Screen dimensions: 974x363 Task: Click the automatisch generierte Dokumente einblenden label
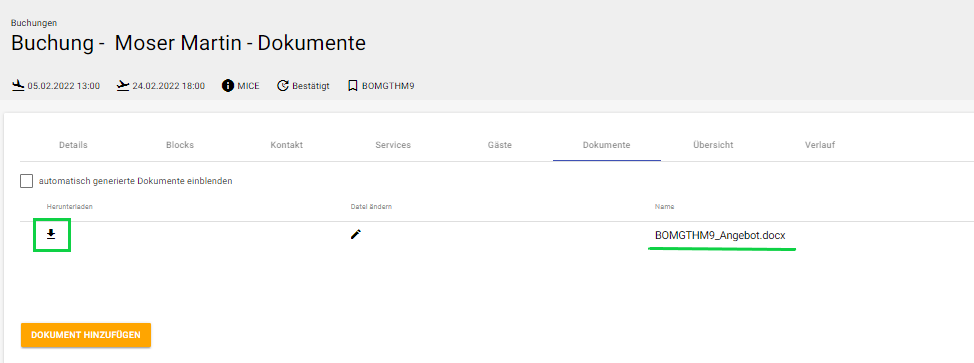coord(136,182)
